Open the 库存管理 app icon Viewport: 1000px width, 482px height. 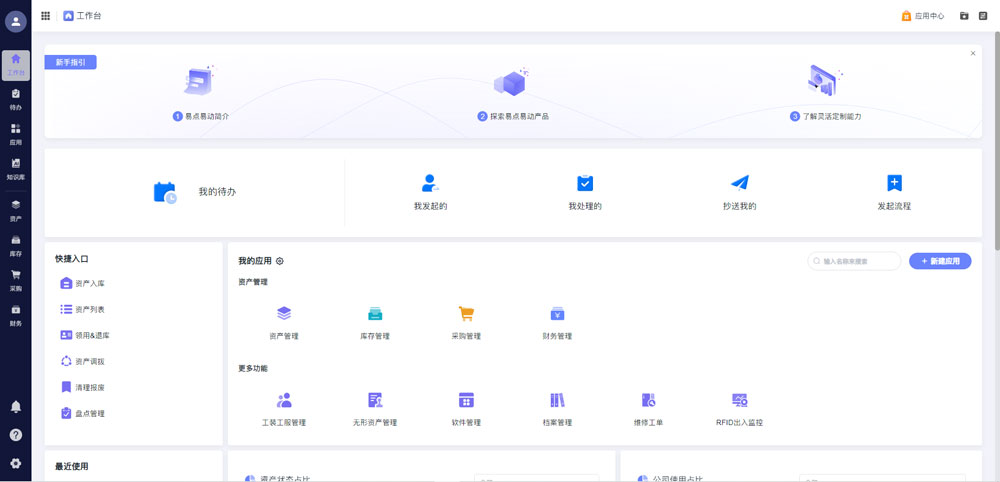[375, 314]
